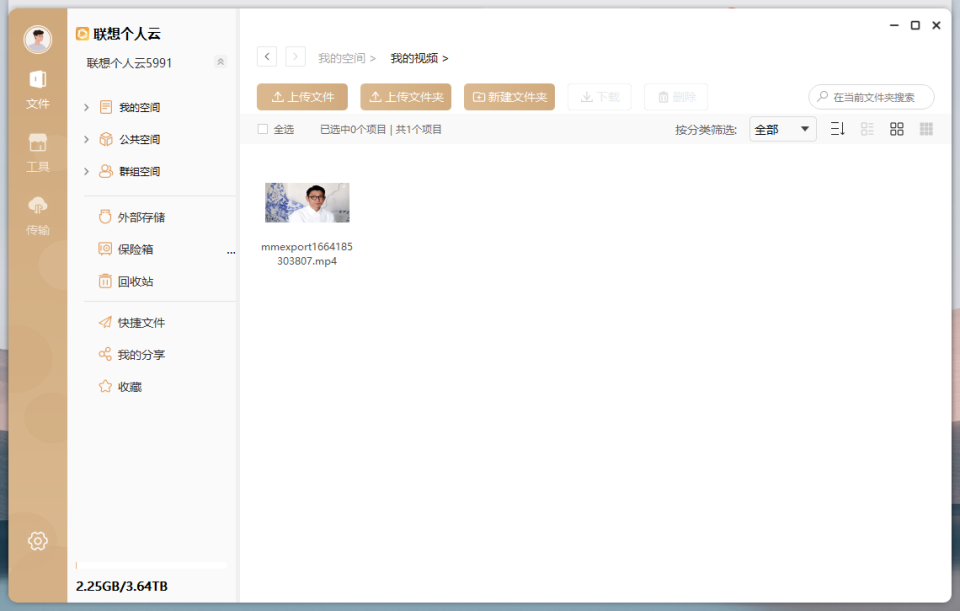Image resolution: width=960 pixels, height=611 pixels.
Task: Click the back navigation arrow
Action: point(267,57)
